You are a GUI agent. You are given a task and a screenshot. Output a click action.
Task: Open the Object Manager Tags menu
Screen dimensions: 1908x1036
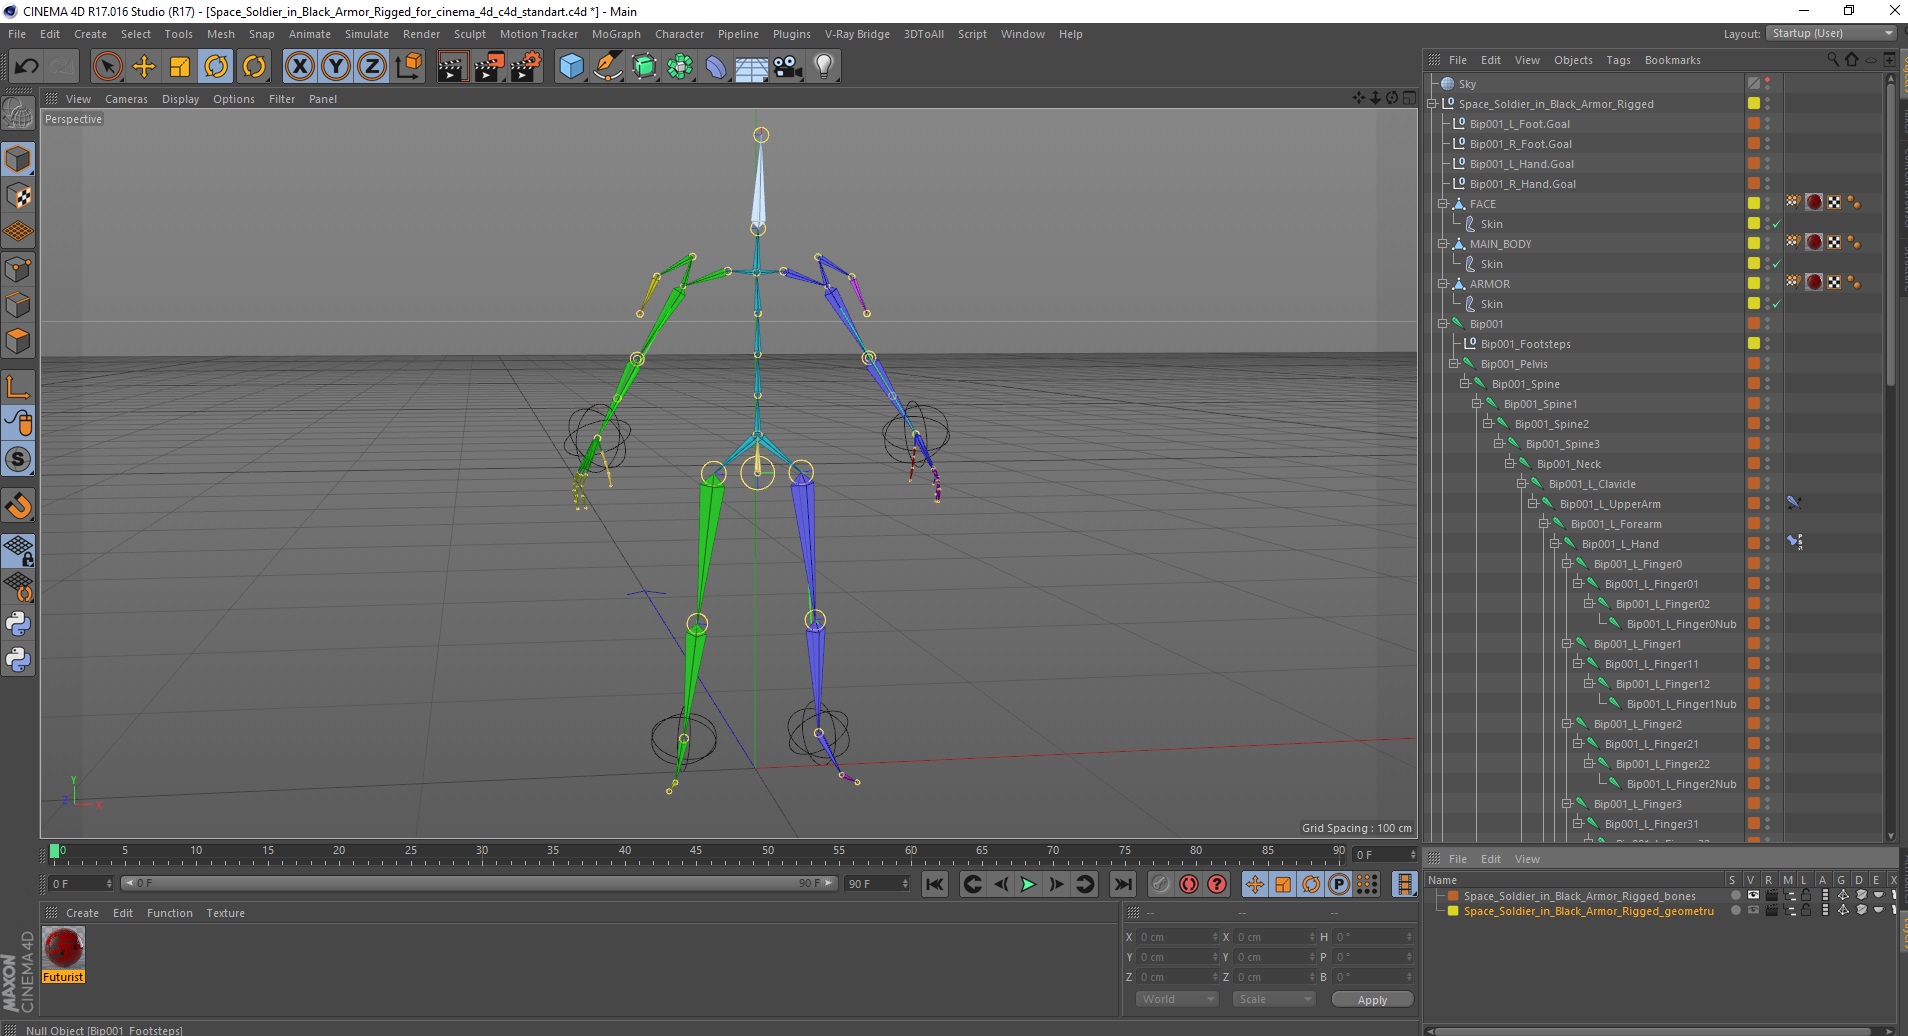[1618, 60]
